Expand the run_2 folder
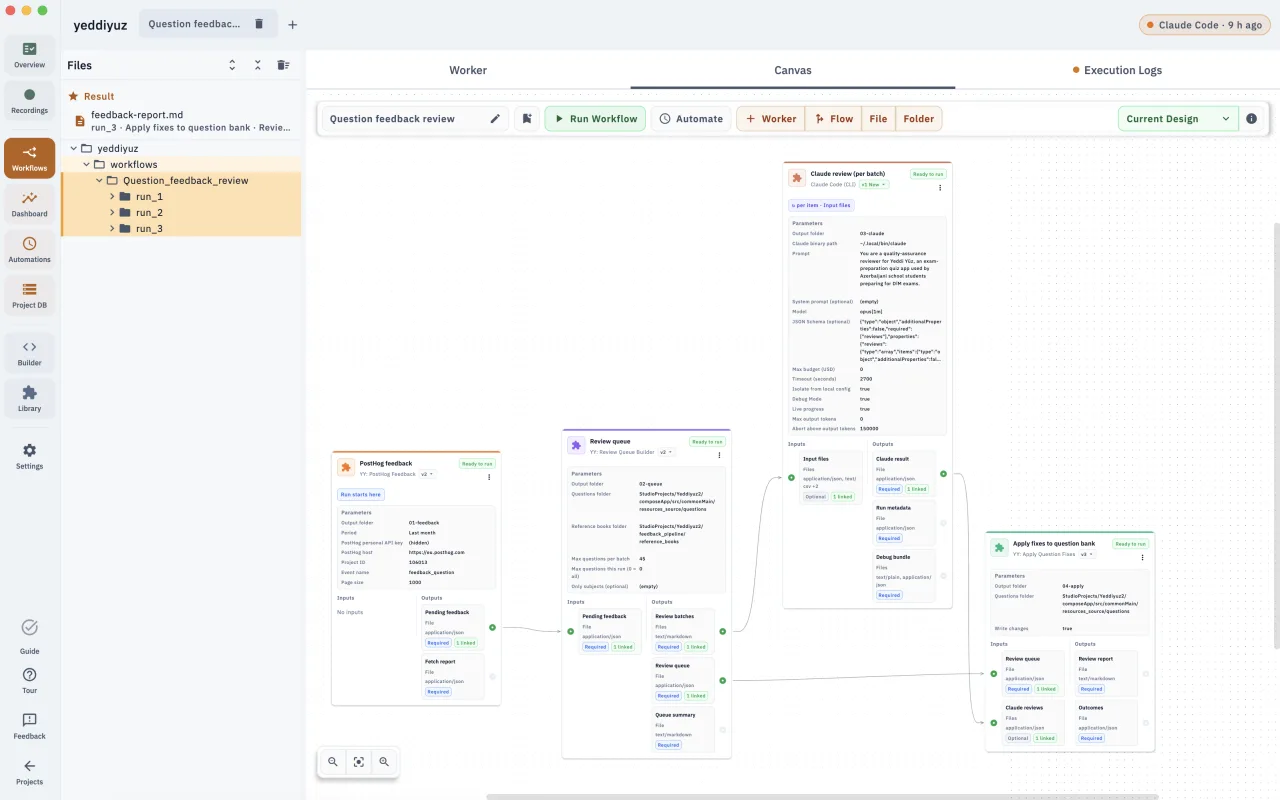This screenshot has height=800, width=1280. [112, 213]
